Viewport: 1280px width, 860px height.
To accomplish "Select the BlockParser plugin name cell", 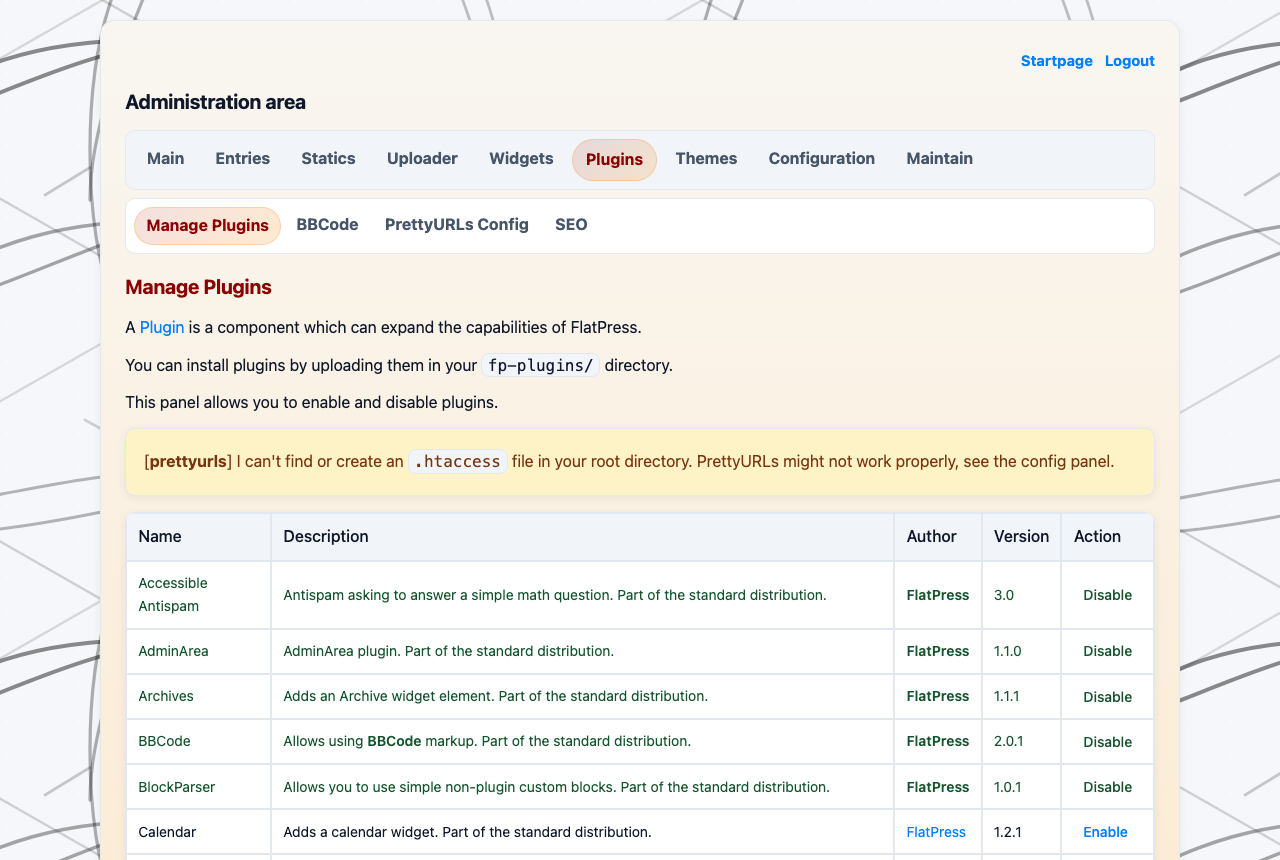I will point(199,787).
